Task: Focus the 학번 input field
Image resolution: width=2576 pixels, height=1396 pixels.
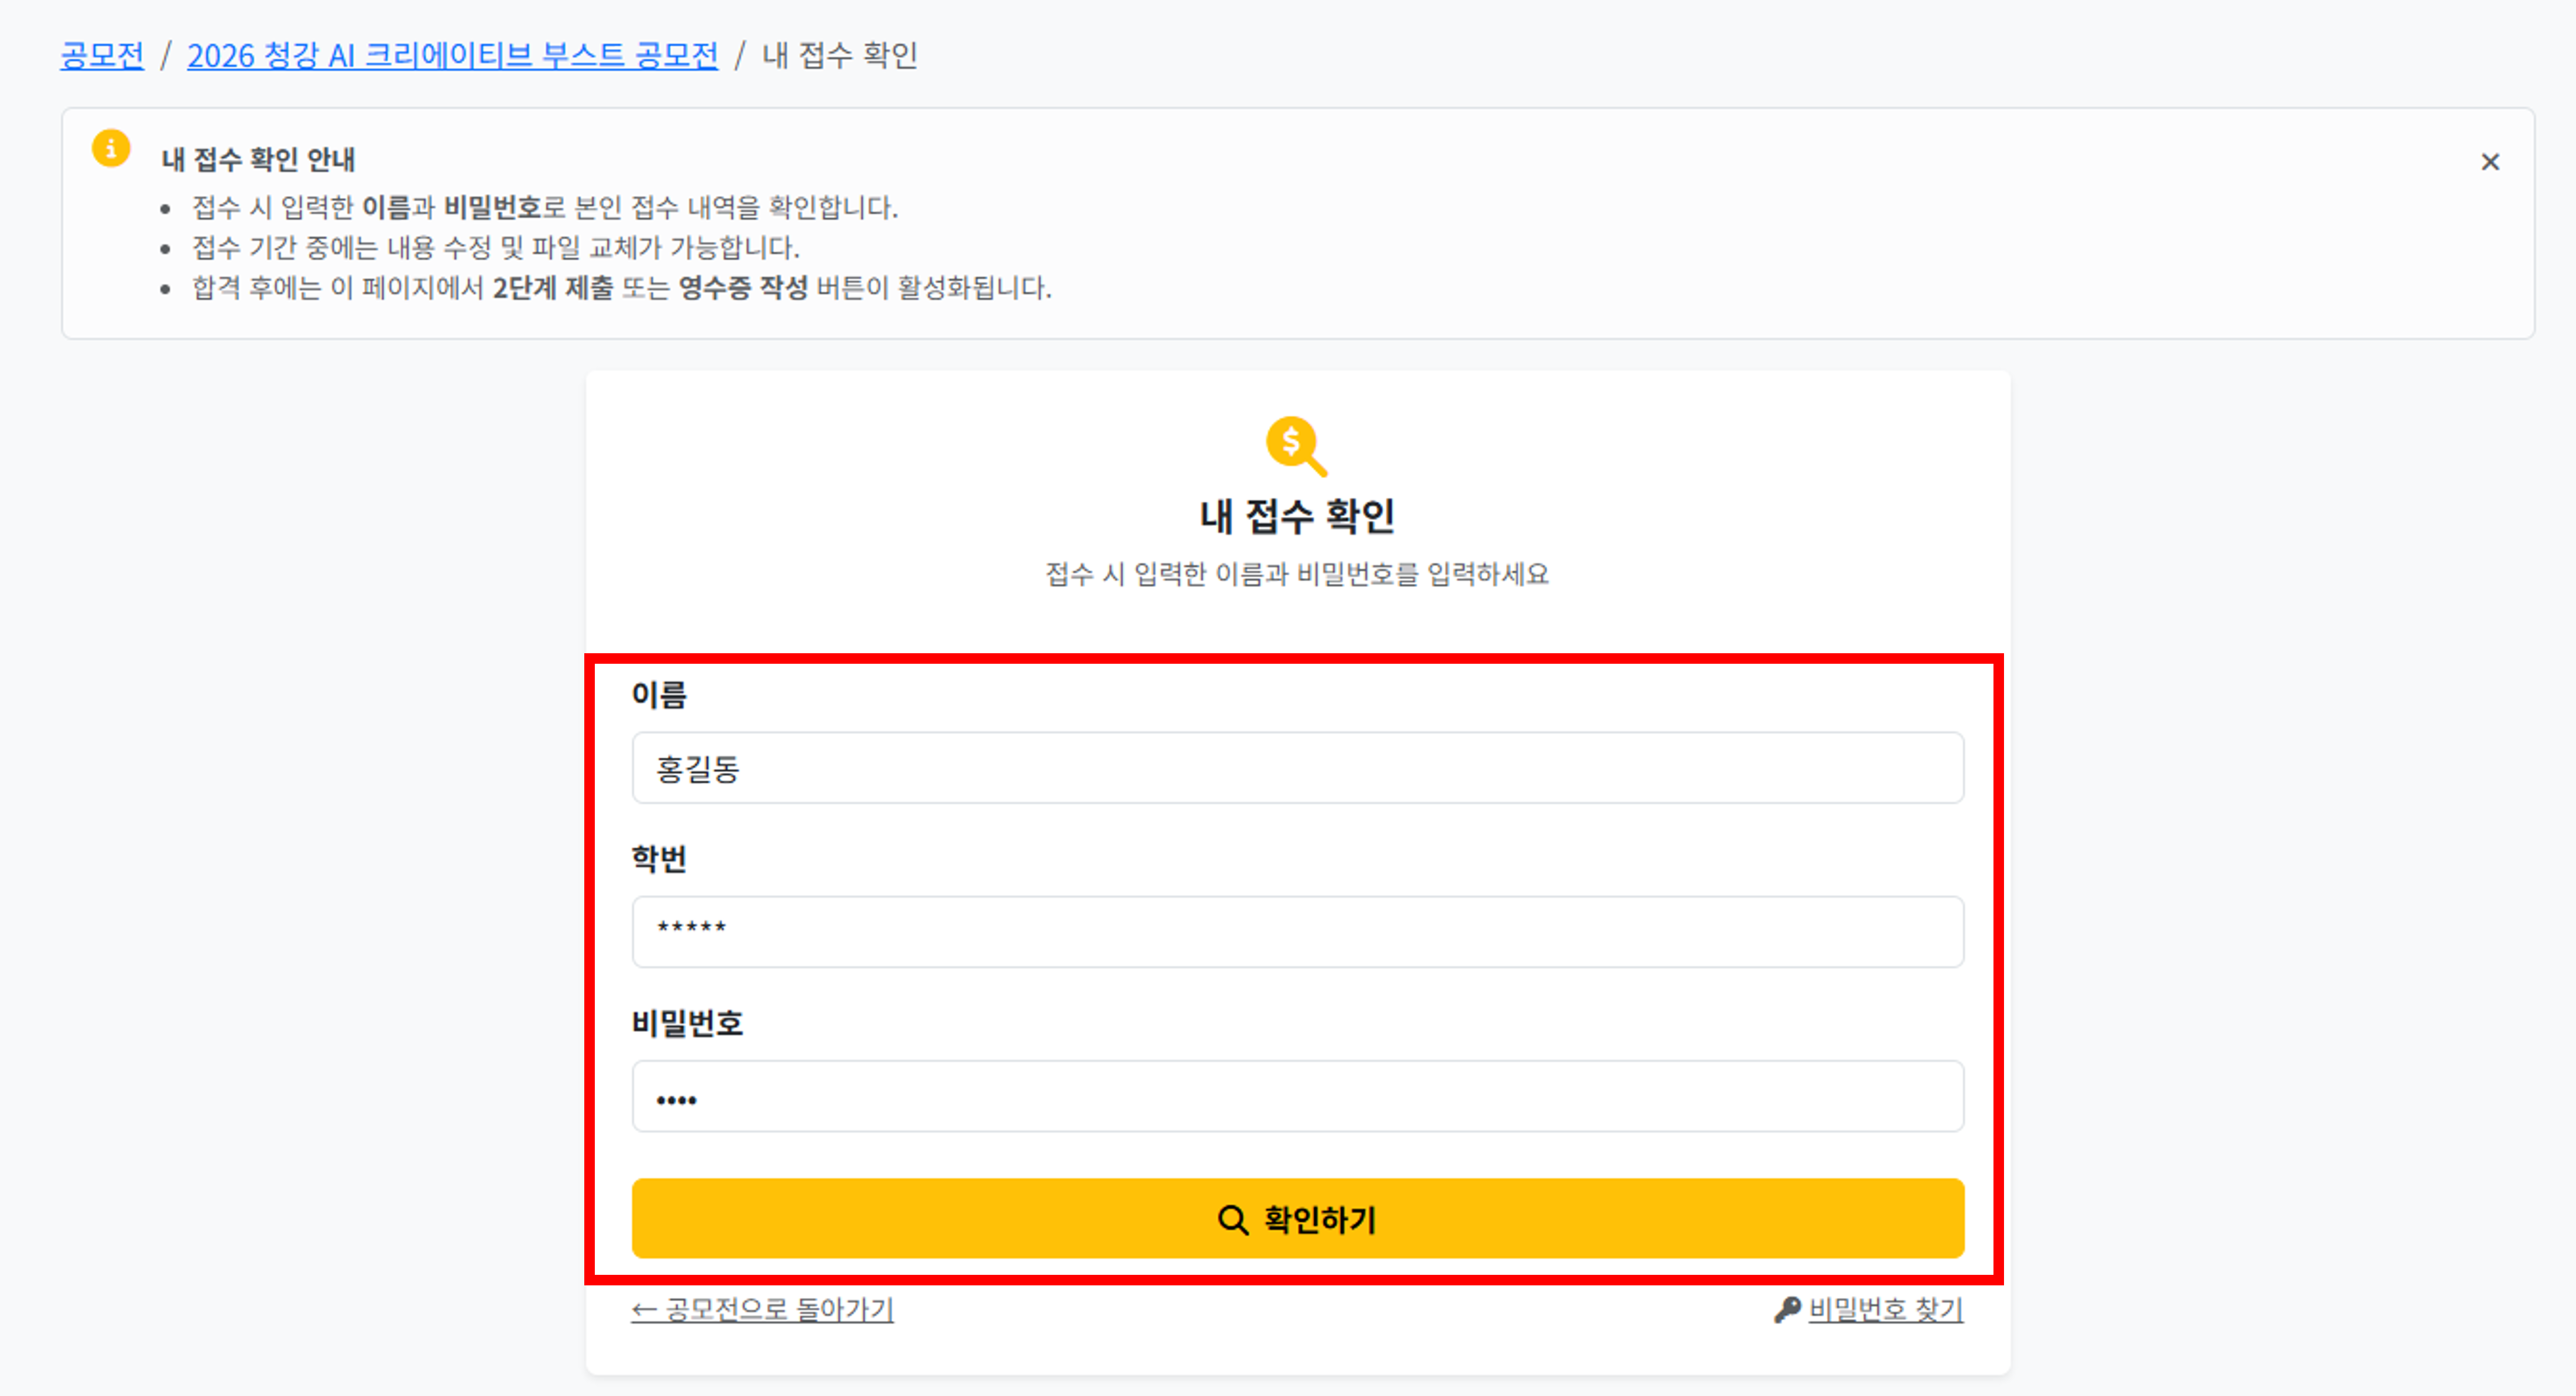Action: pyautogui.click(x=1297, y=931)
